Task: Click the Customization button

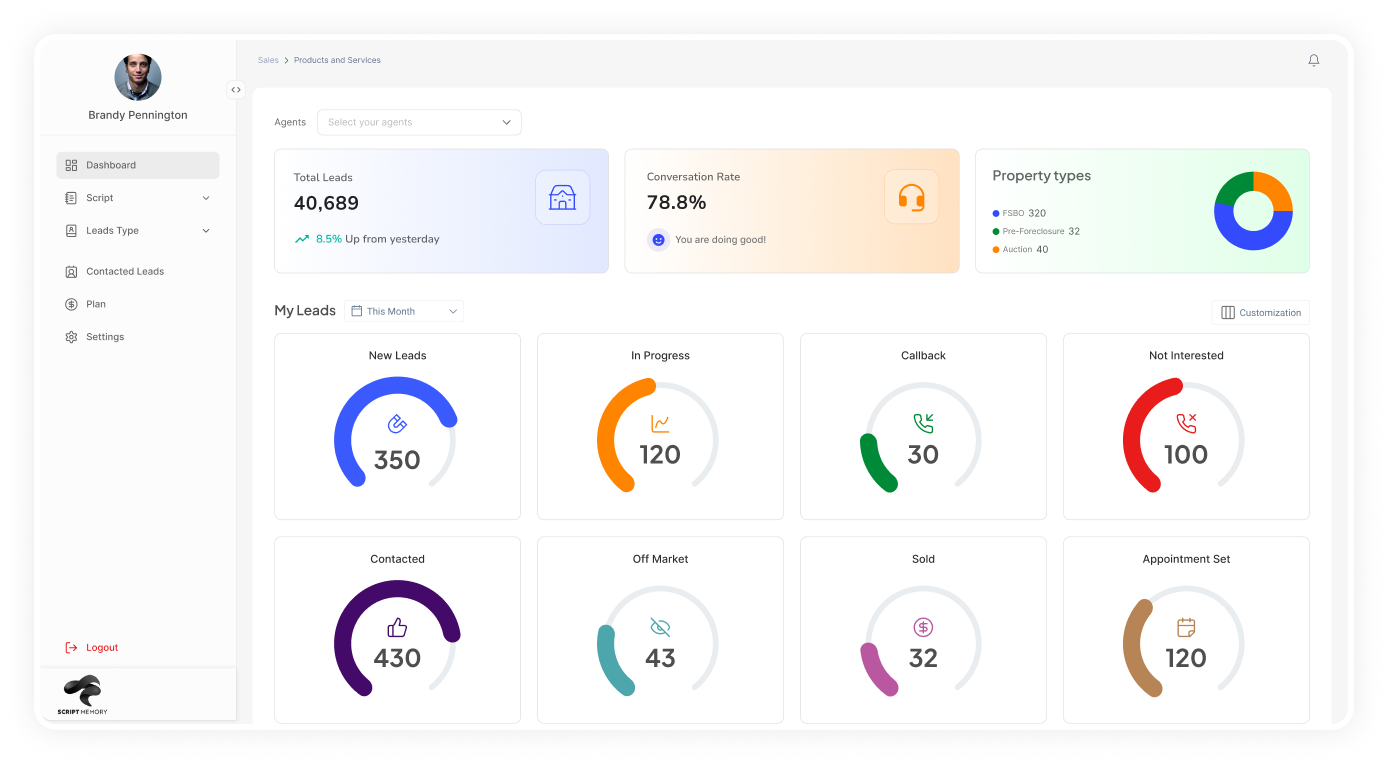Action: [x=1260, y=313]
